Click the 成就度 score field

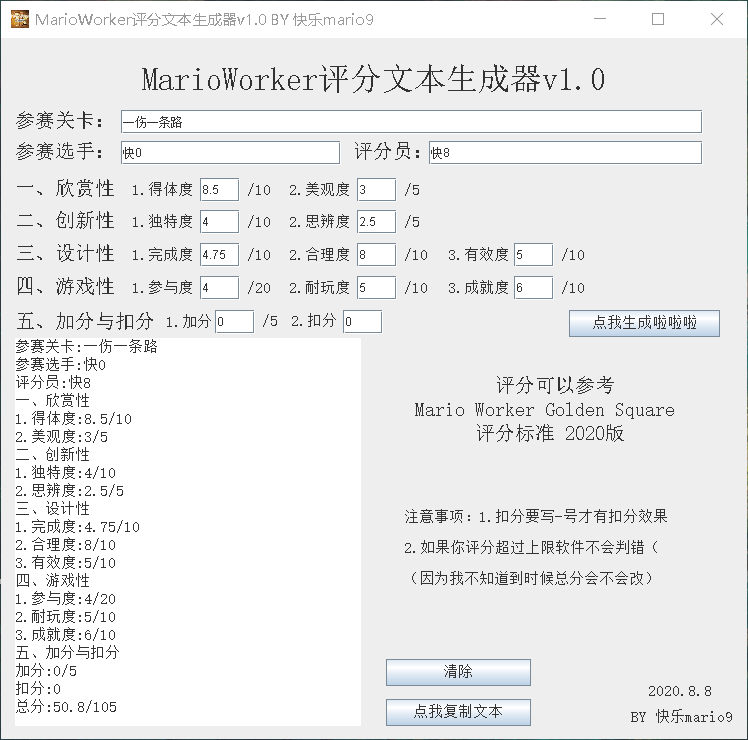click(533, 287)
